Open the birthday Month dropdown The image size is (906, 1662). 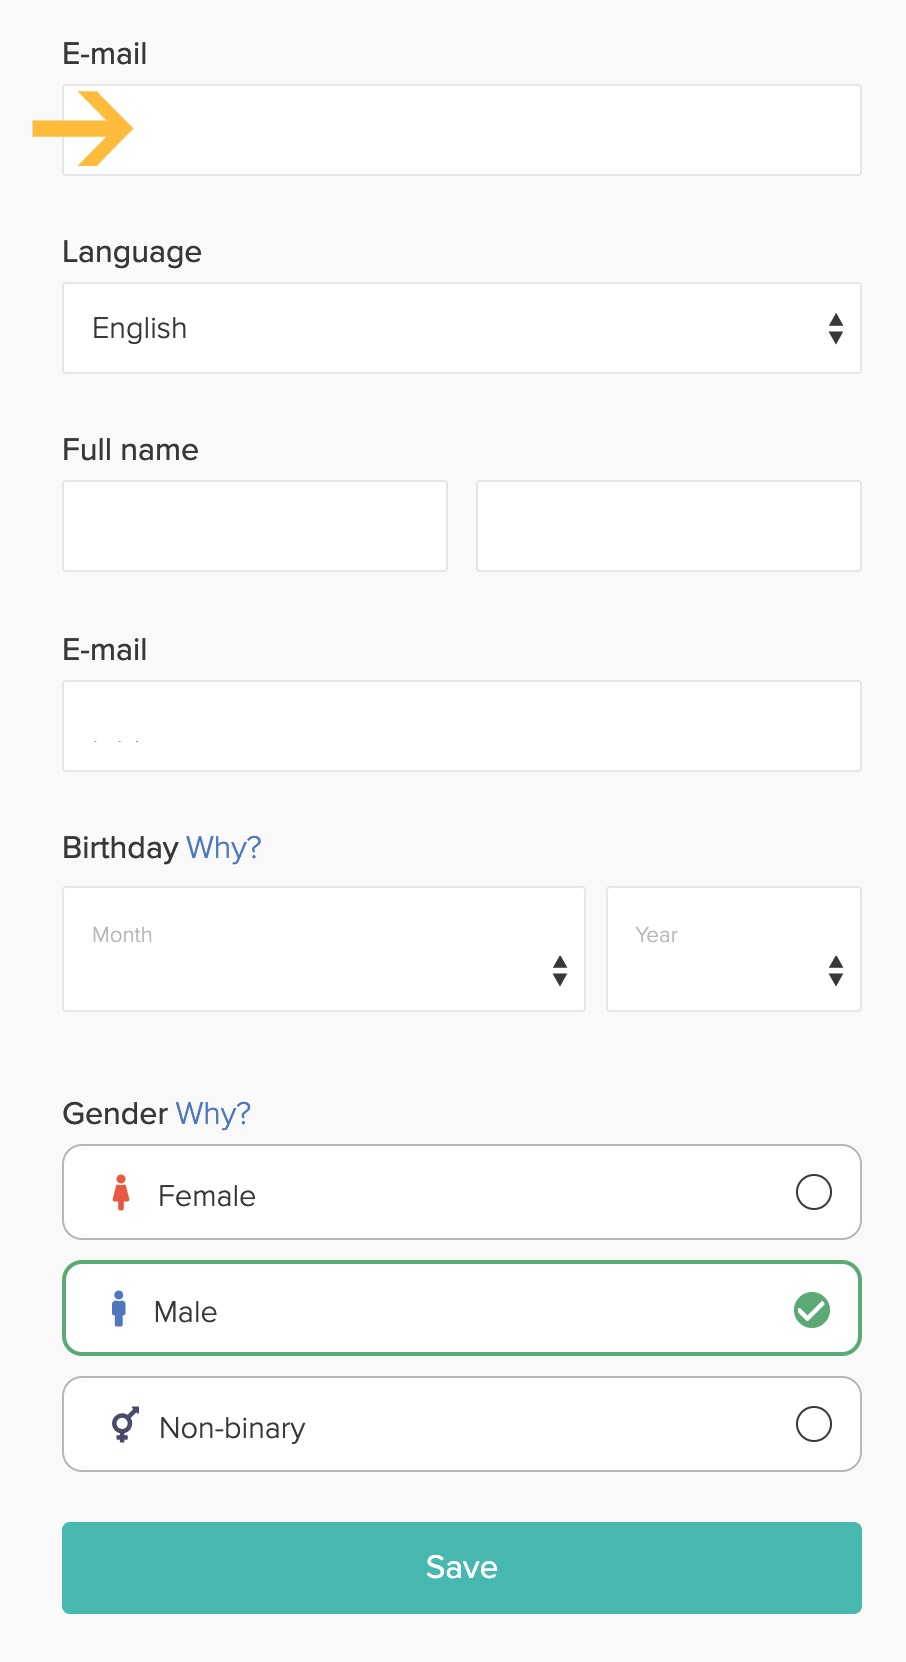pos(324,949)
